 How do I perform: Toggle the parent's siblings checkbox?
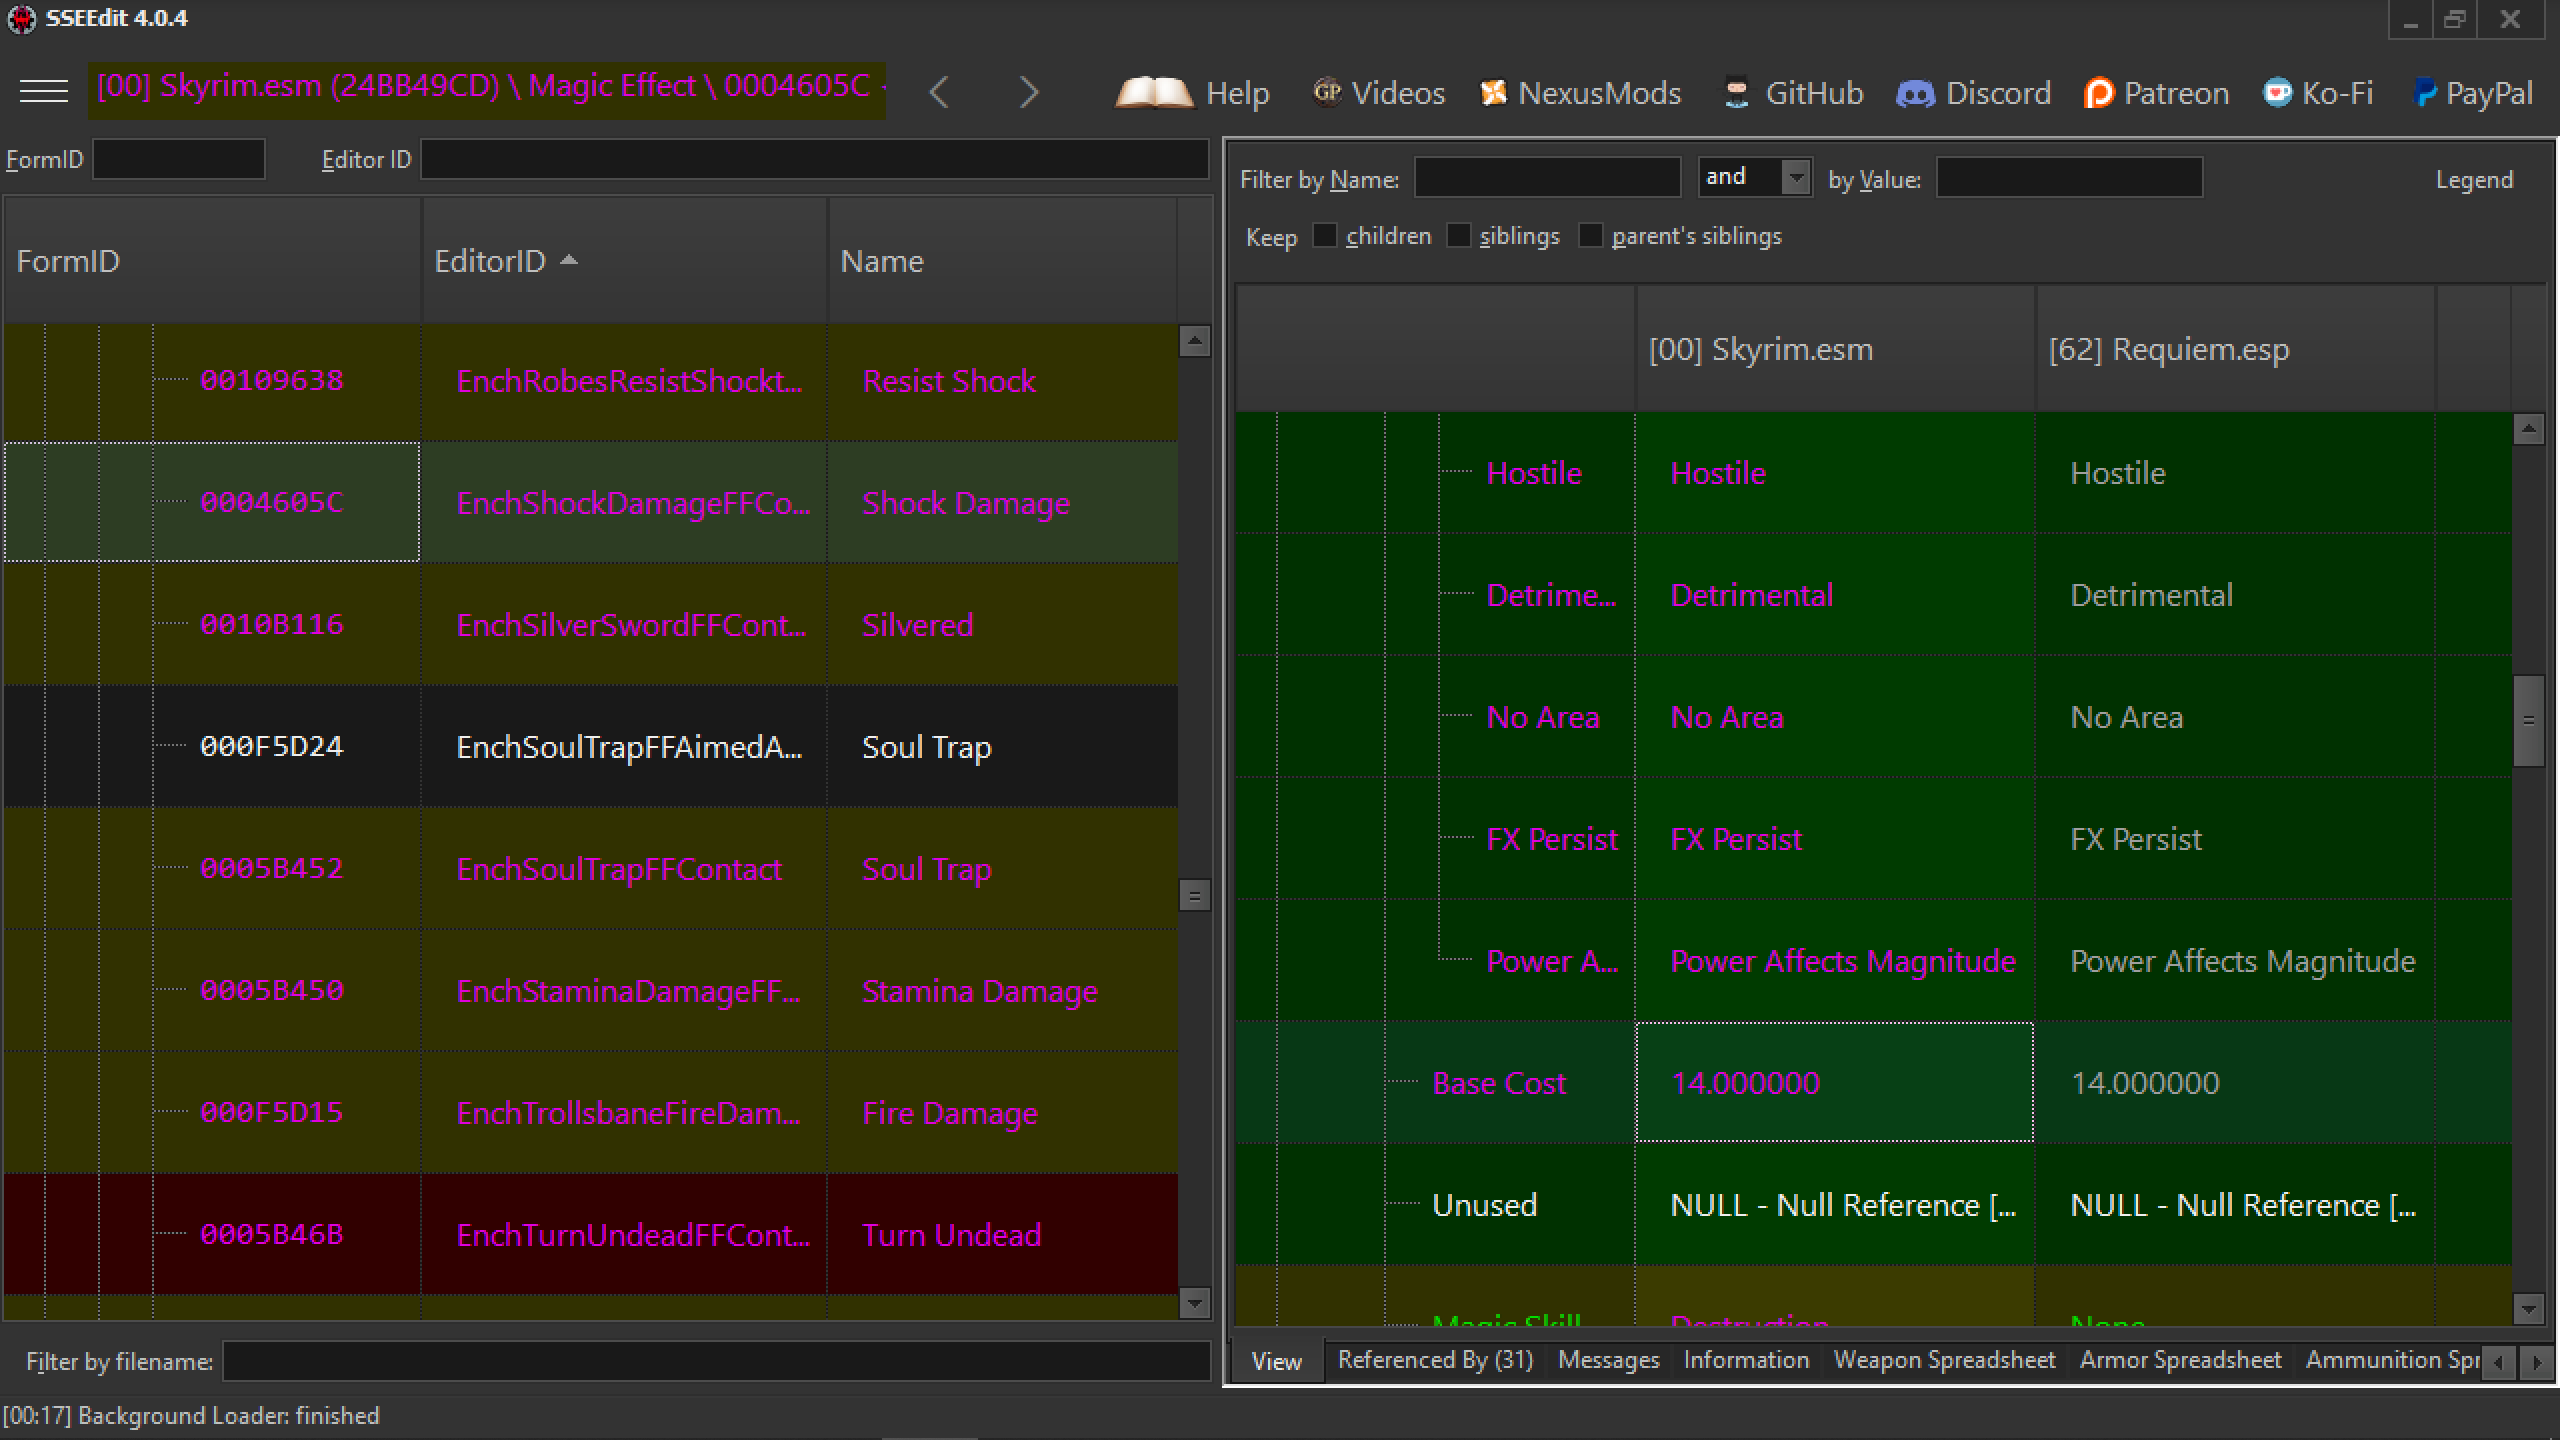coord(1590,236)
